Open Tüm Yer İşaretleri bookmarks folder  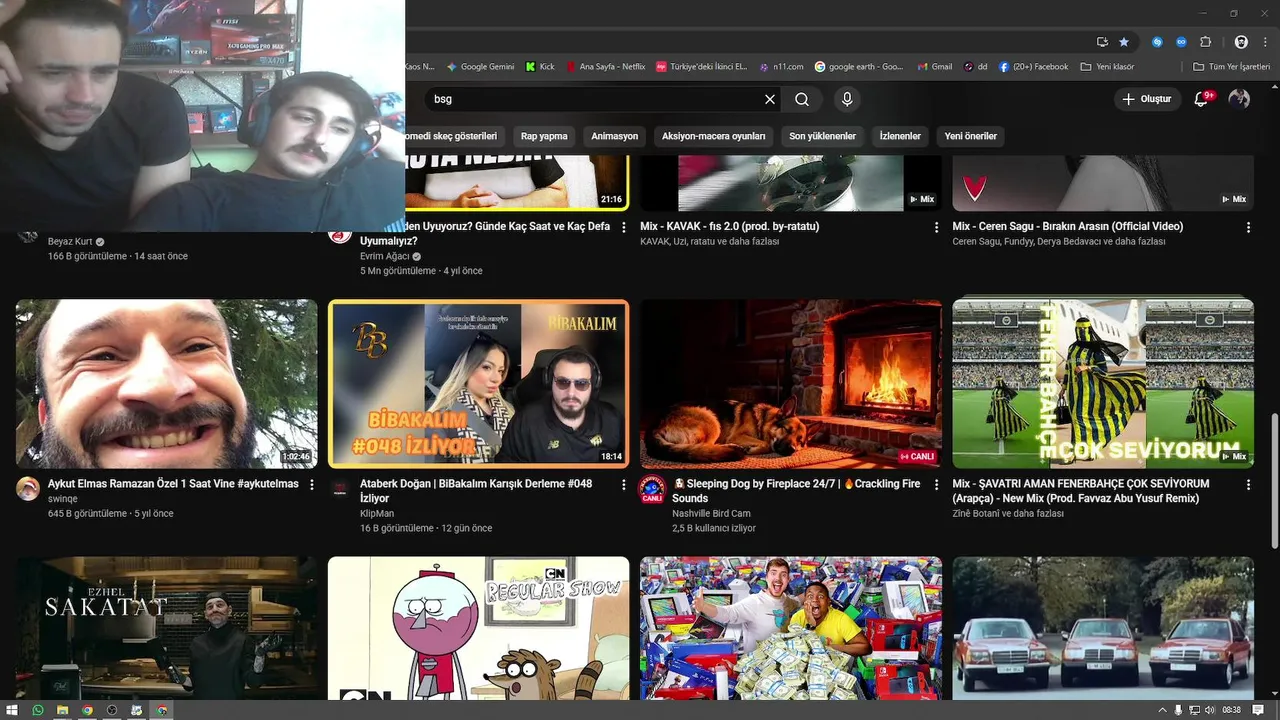(1233, 67)
